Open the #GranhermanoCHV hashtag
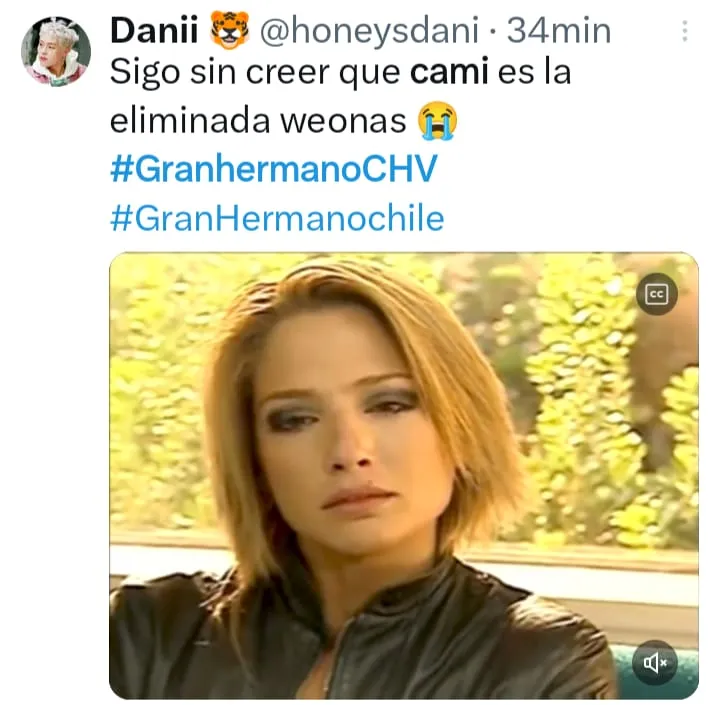 [274, 169]
